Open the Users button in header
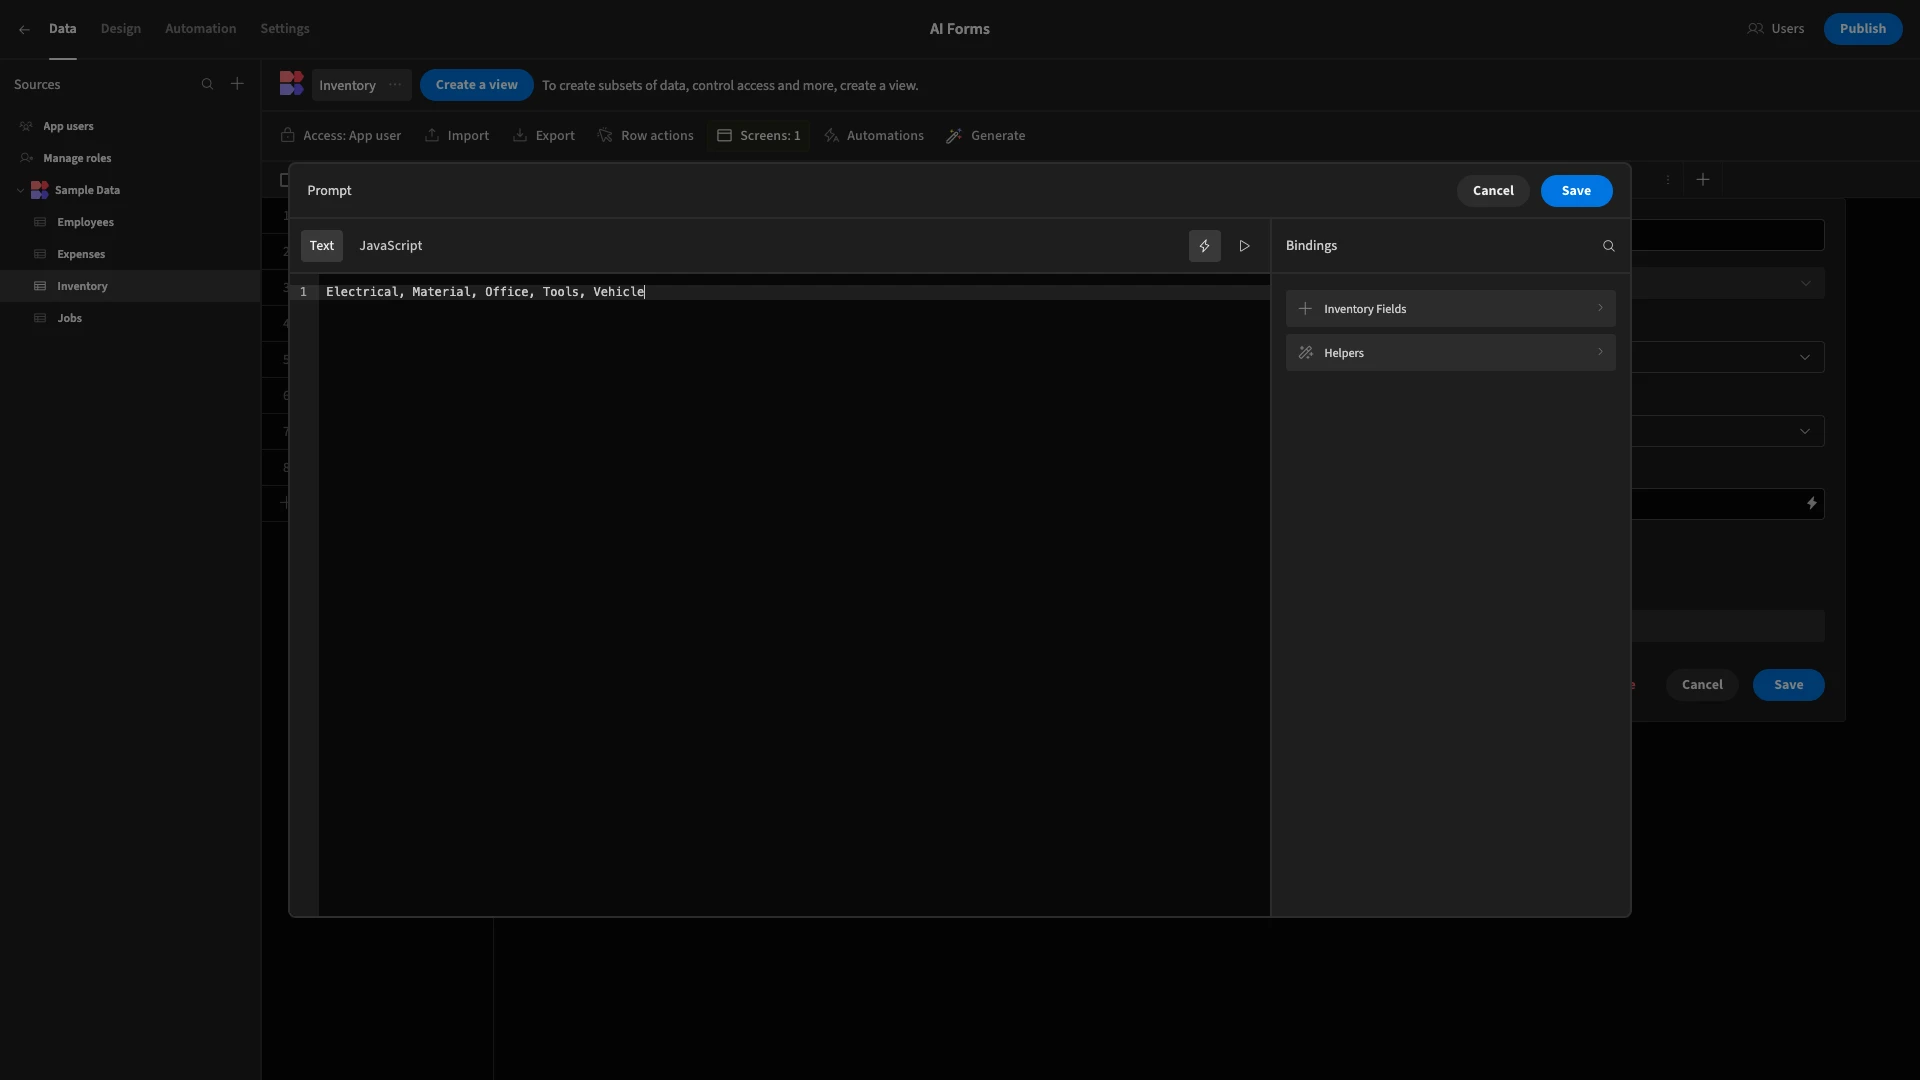 click(1776, 29)
